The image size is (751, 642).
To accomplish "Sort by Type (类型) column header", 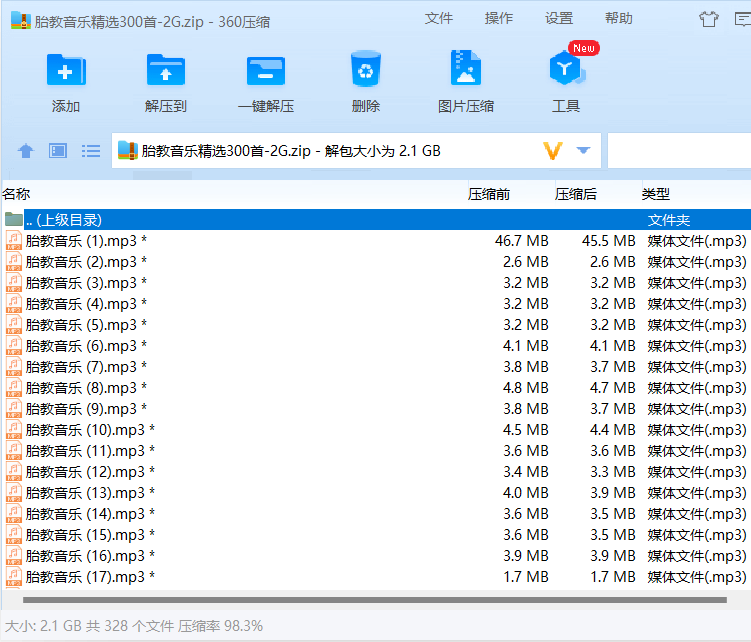I will point(656,194).
